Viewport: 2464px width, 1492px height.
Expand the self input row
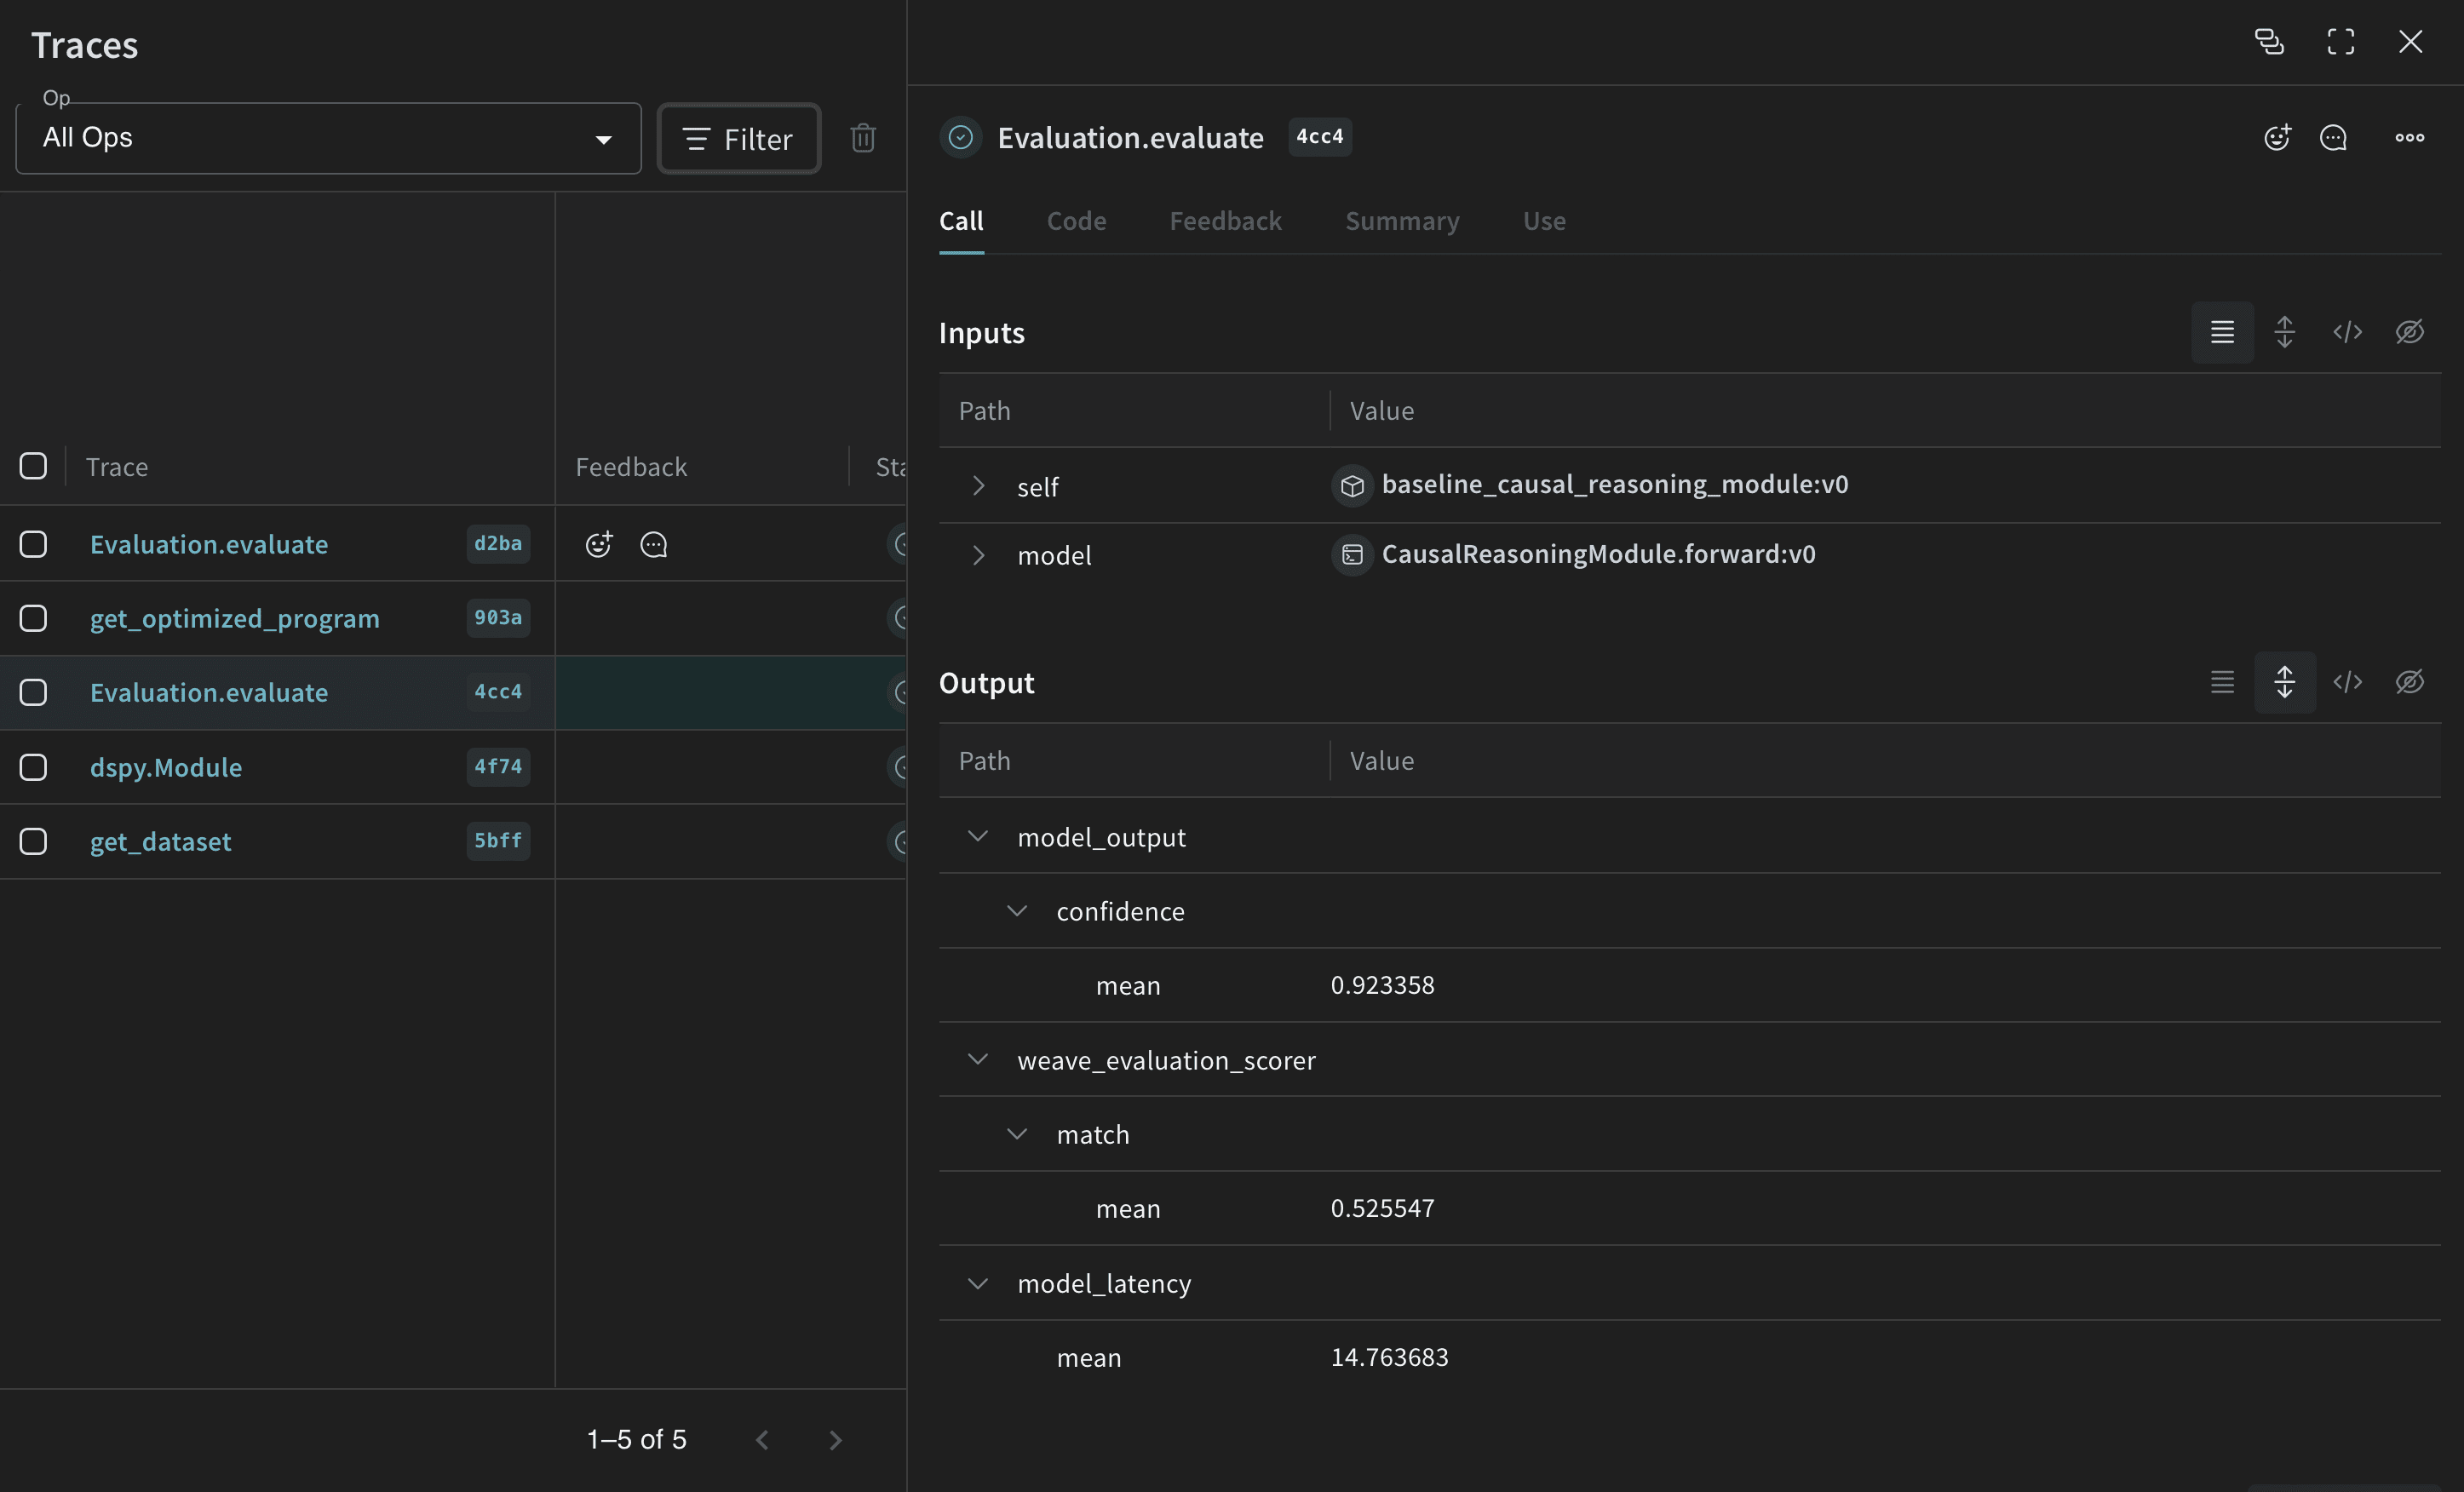[x=978, y=486]
